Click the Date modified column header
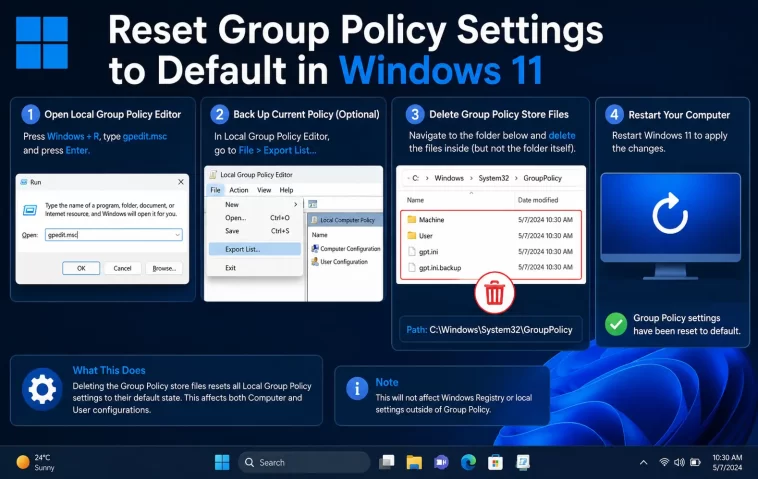This screenshot has width=758, height=479. (x=538, y=200)
